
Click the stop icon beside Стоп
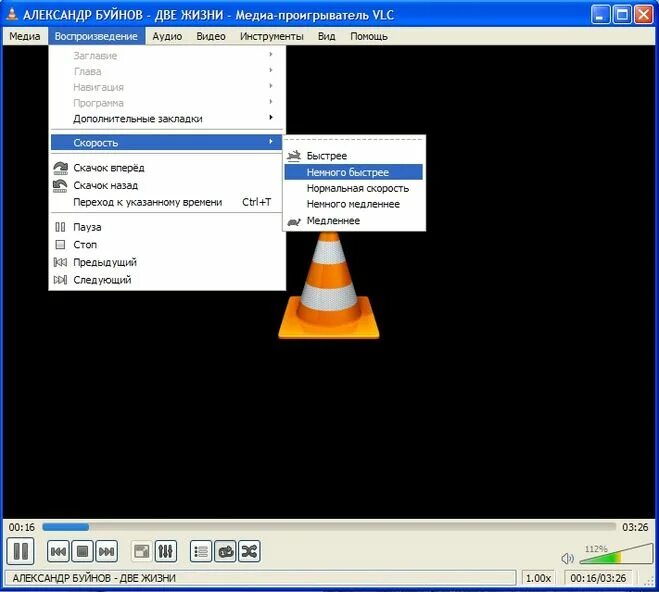(x=60, y=245)
